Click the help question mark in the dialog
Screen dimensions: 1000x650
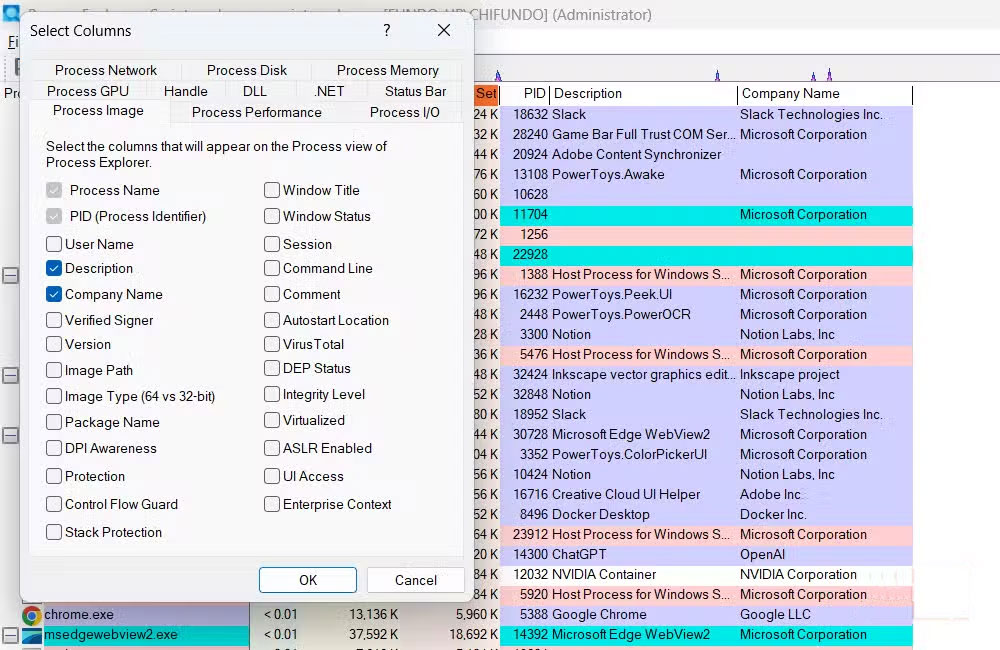pyautogui.click(x=386, y=31)
